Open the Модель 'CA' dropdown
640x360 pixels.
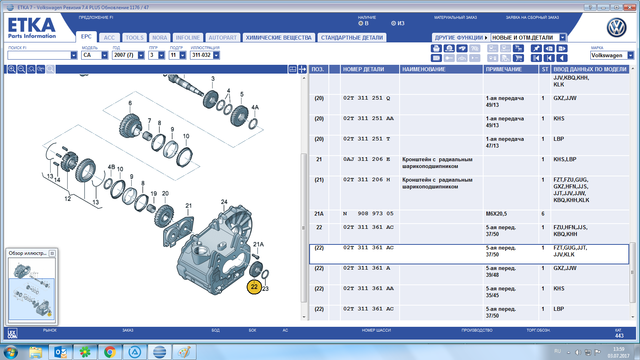(x=104, y=55)
